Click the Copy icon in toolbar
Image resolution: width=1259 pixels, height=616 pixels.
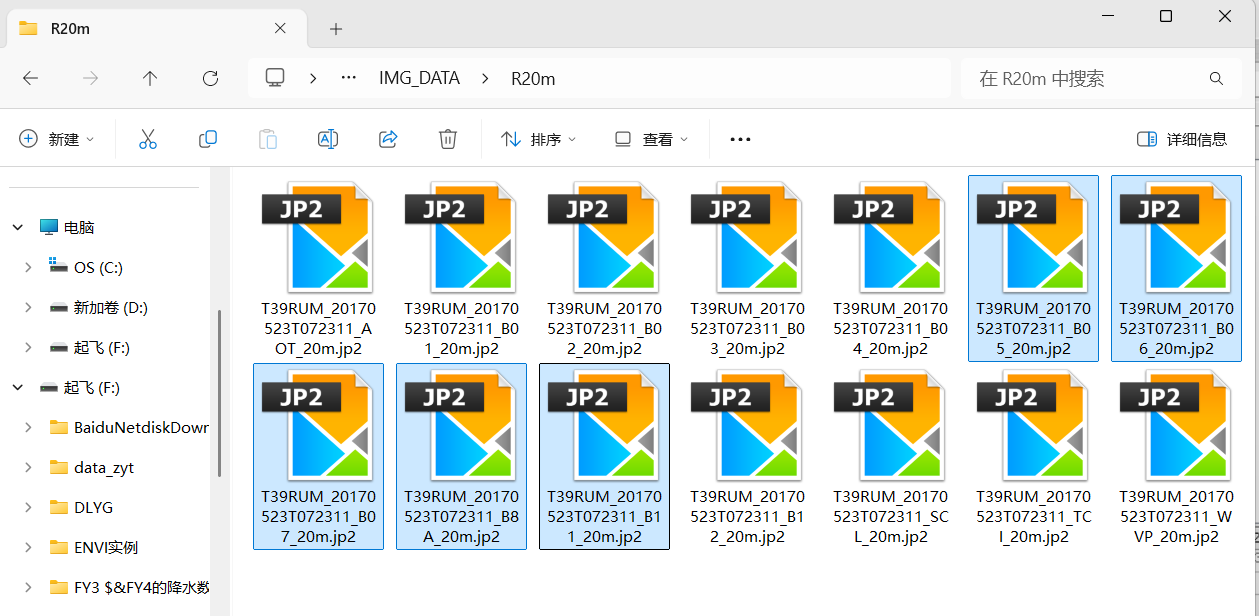208,140
